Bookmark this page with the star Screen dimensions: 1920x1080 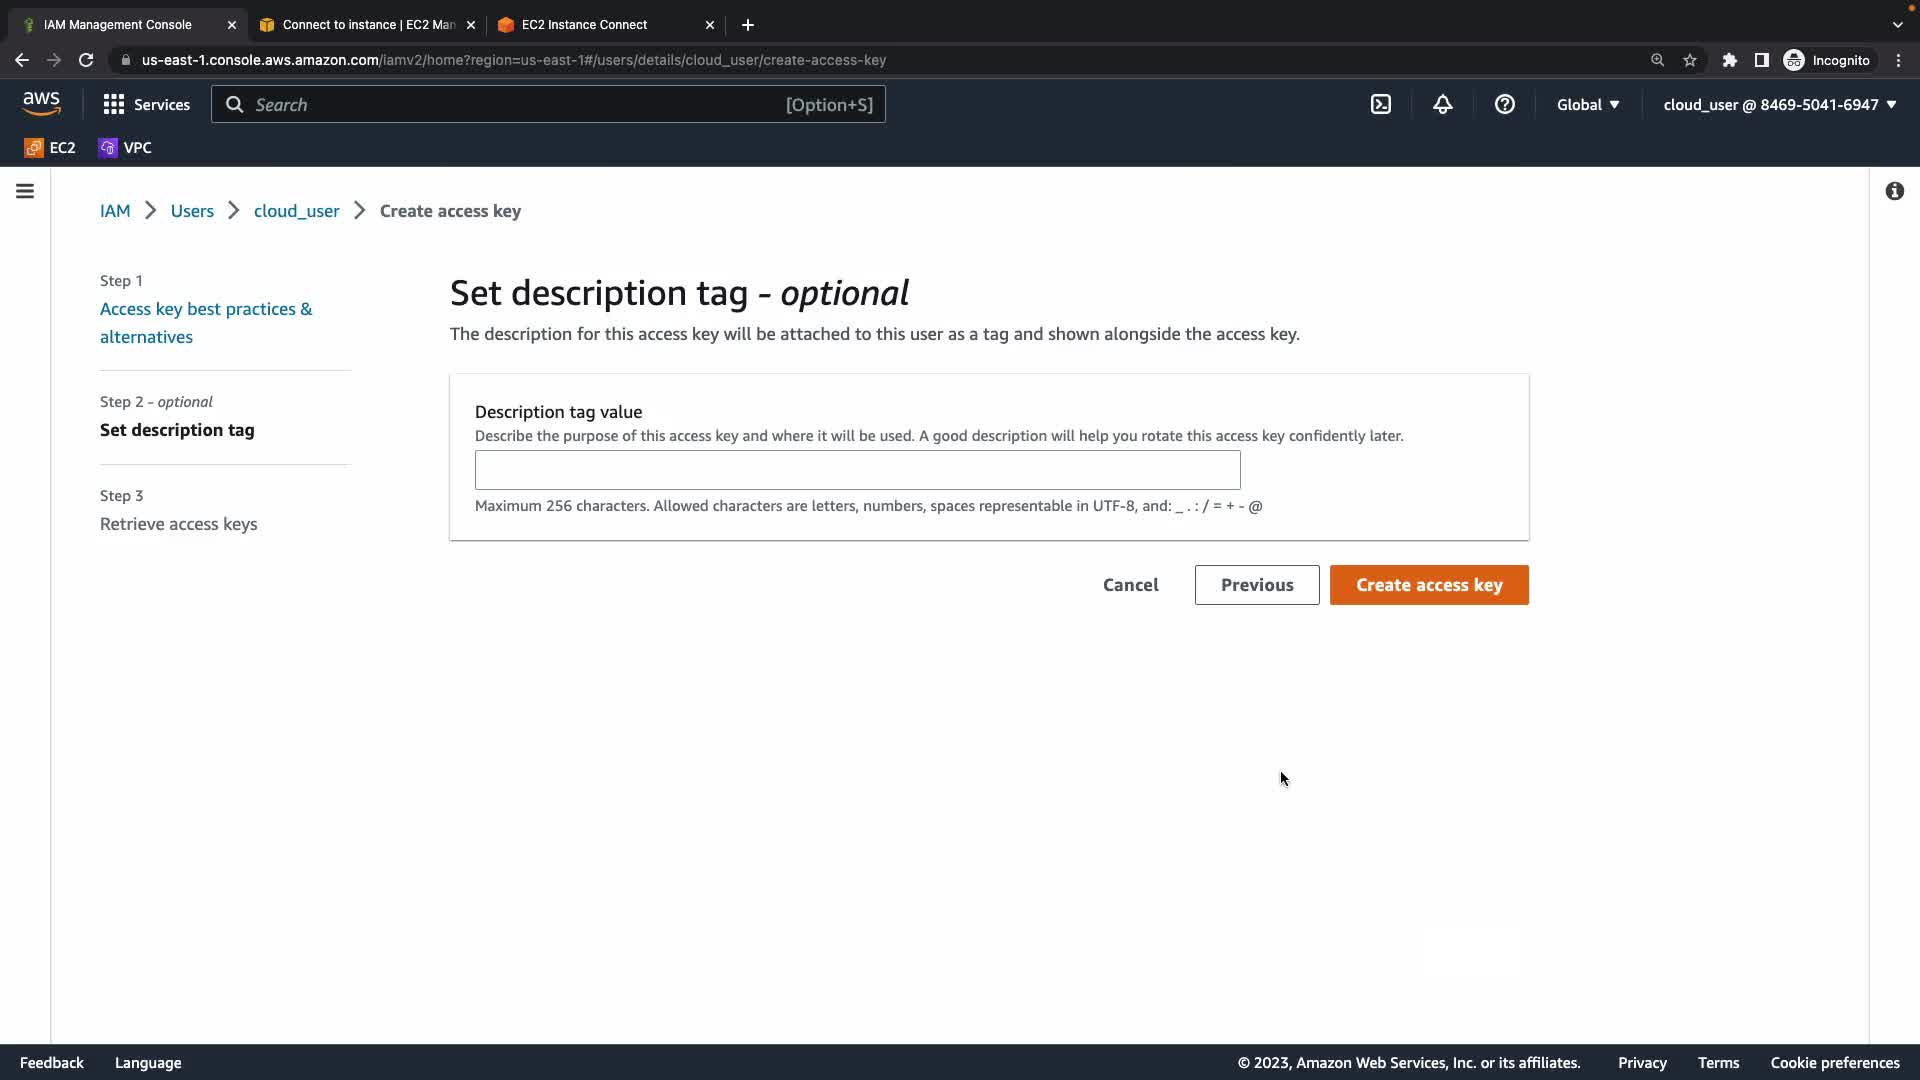click(x=1689, y=60)
